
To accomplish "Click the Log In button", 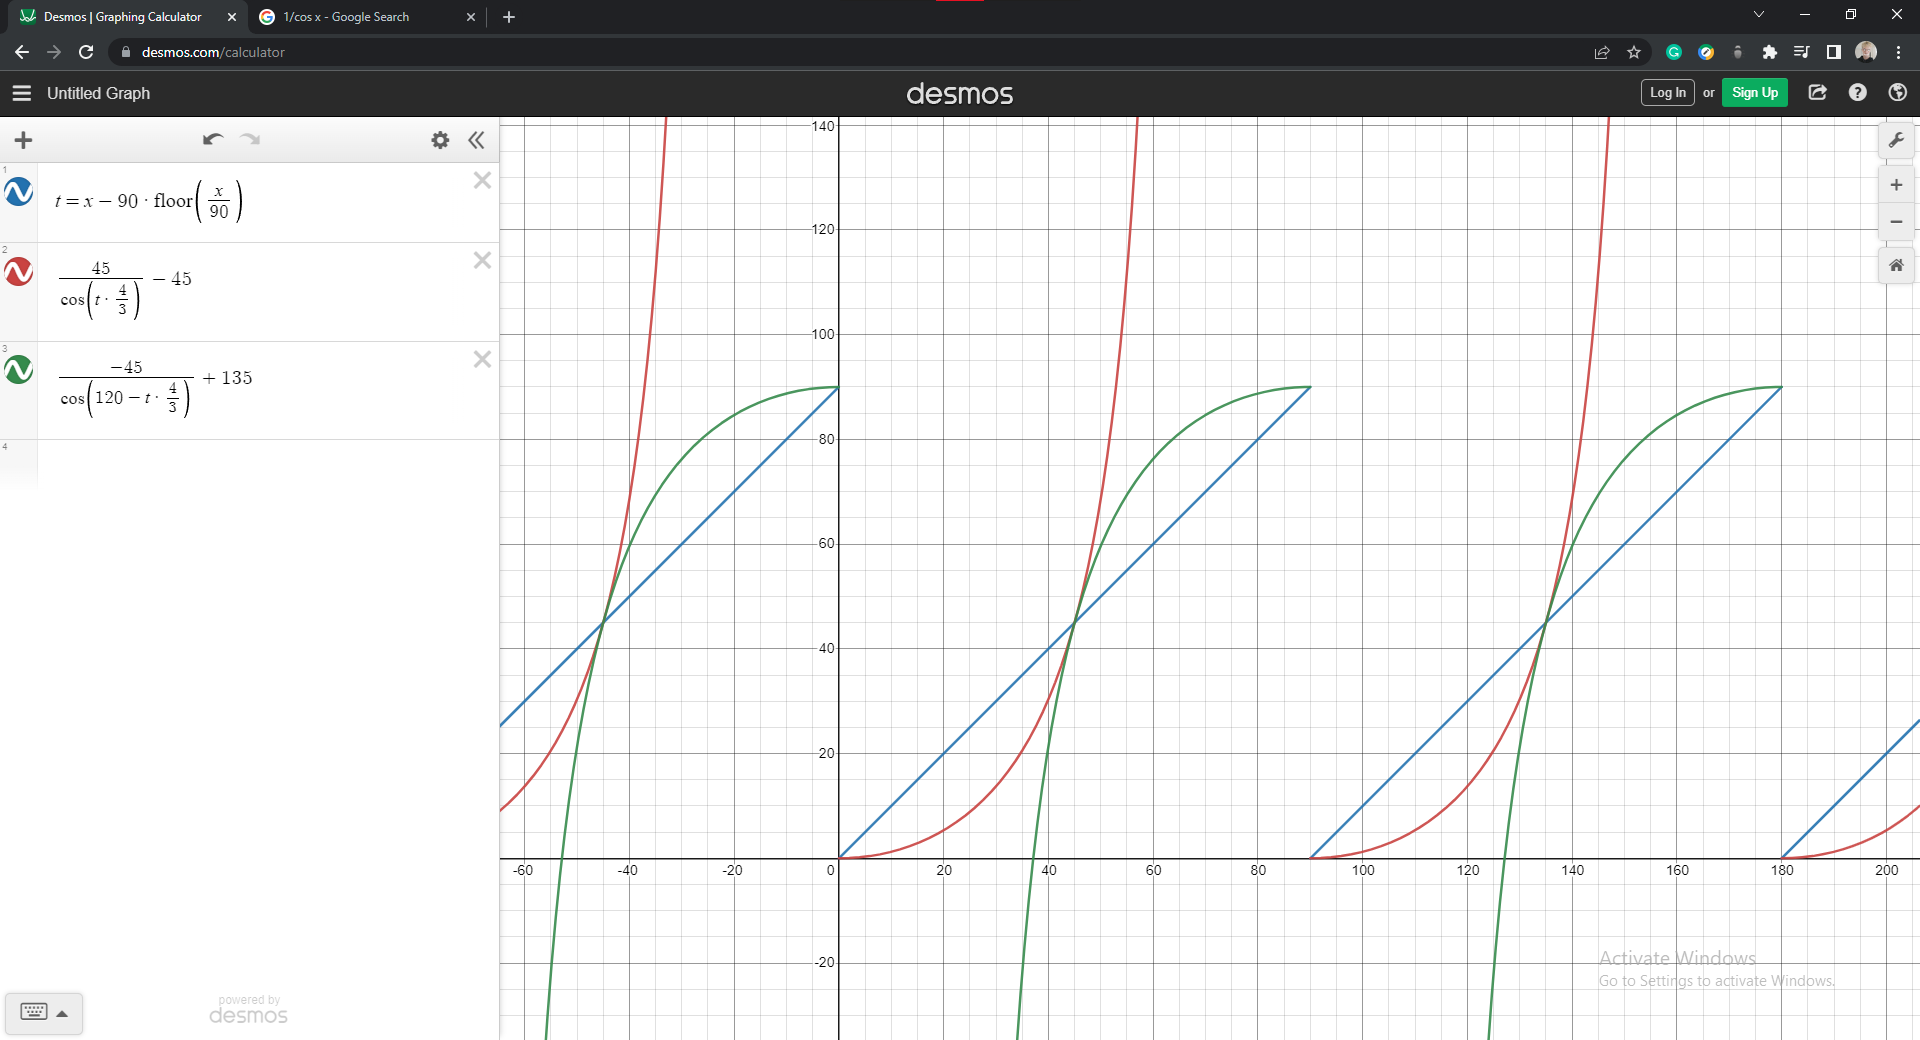I will click(1667, 93).
